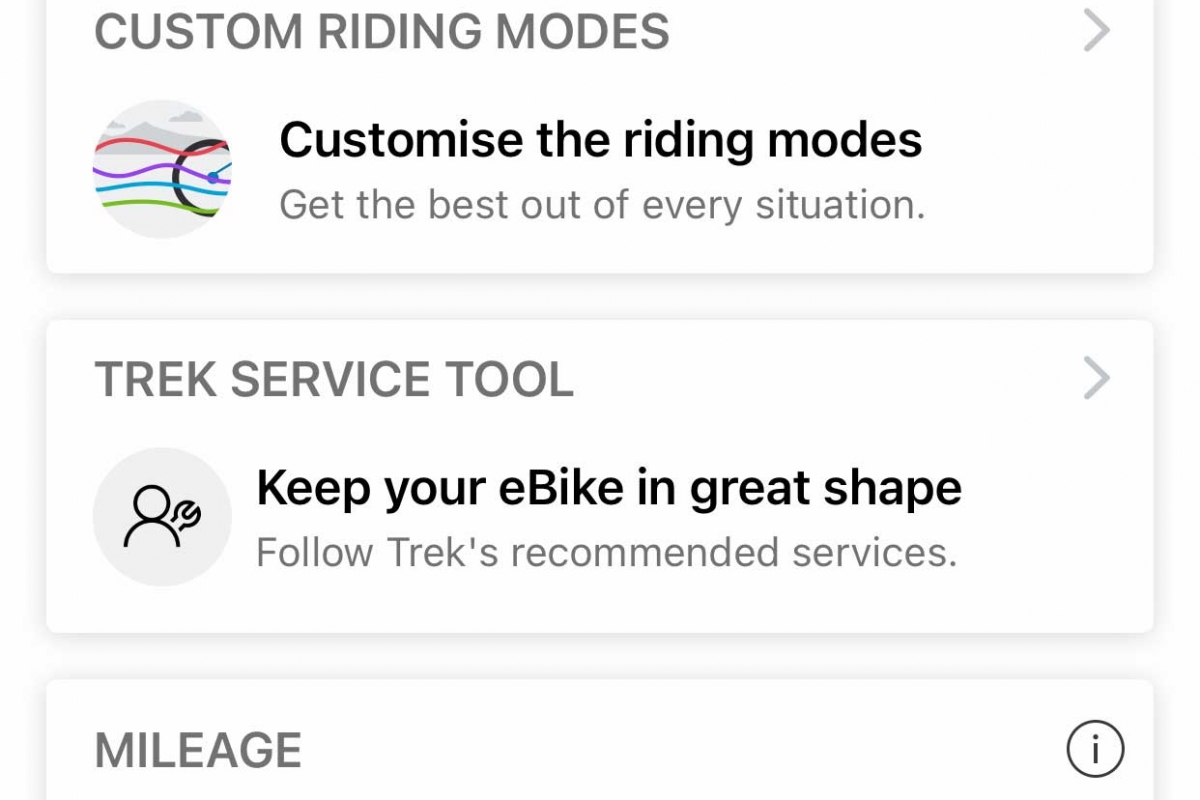Expand Custom Riding Modes via its chevron

pyautogui.click(x=1097, y=32)
